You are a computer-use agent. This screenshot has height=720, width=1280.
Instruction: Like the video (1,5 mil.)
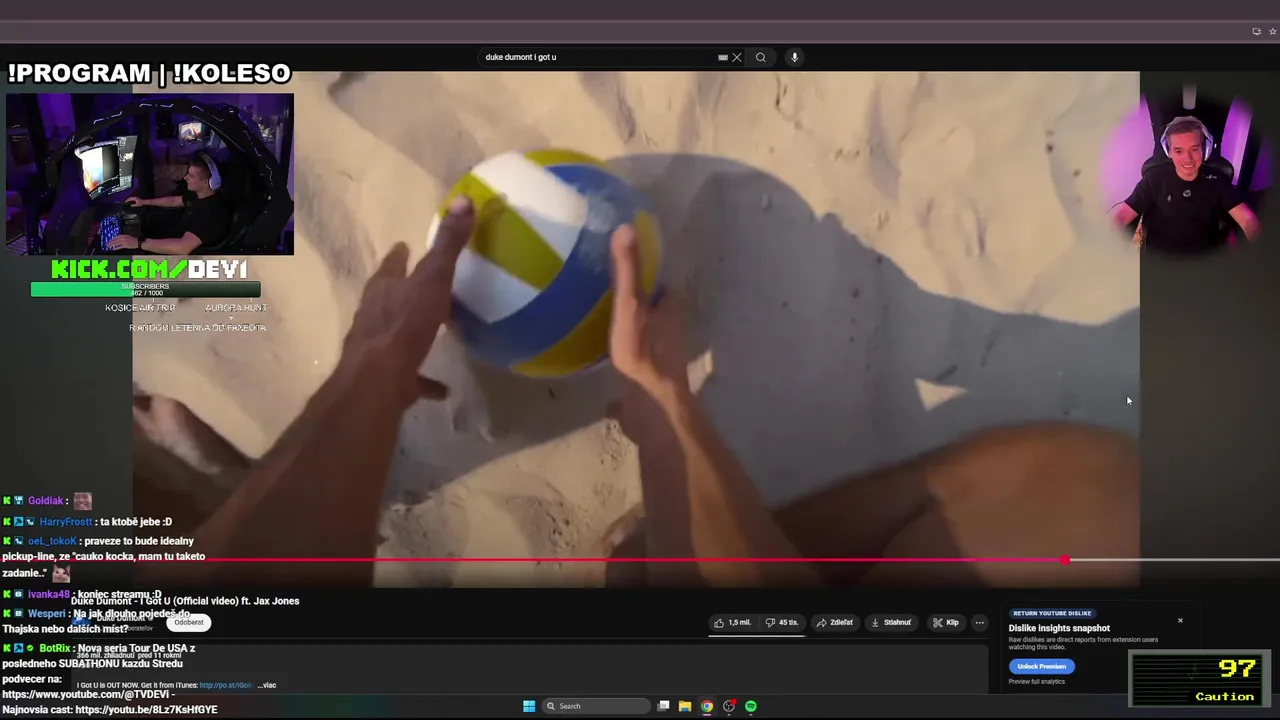[733, 622]
